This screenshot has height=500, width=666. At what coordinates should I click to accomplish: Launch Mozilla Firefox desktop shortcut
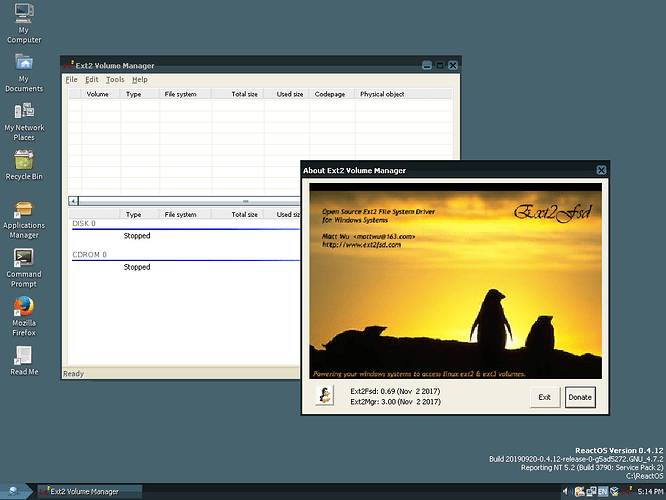pos(24,317)
